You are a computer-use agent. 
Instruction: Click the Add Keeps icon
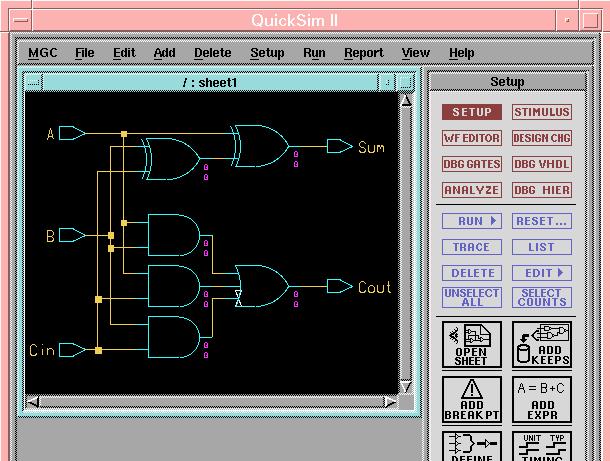coord(542,345)
